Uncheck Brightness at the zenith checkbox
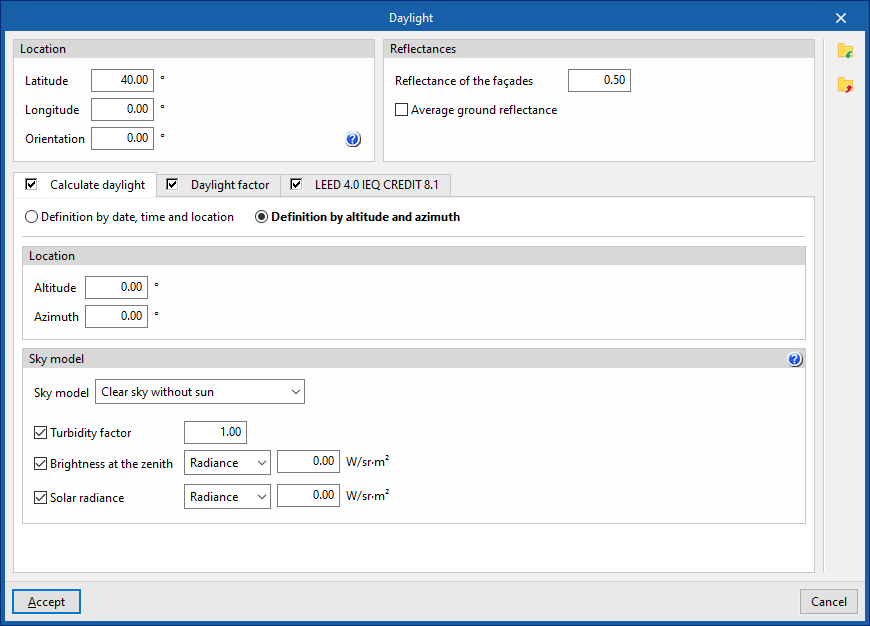Image resolution: width=870 pixels, height=626 pixels. [41, 463]
